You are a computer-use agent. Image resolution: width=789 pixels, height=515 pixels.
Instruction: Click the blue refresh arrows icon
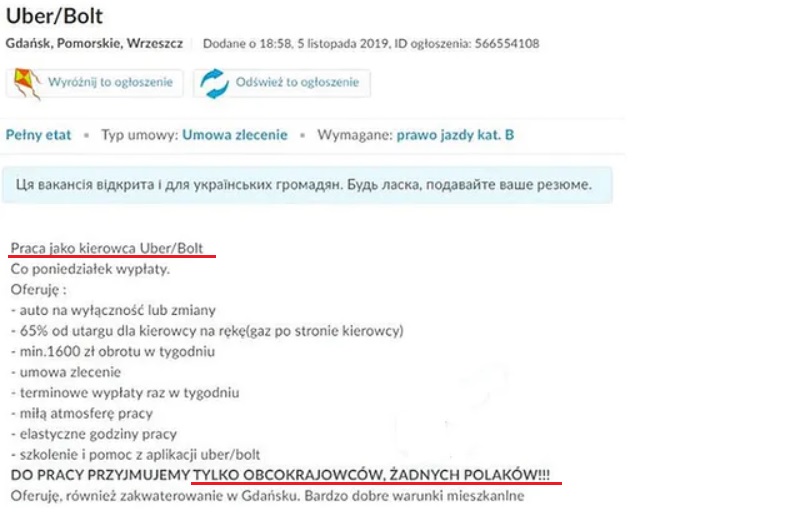(214, 84)
